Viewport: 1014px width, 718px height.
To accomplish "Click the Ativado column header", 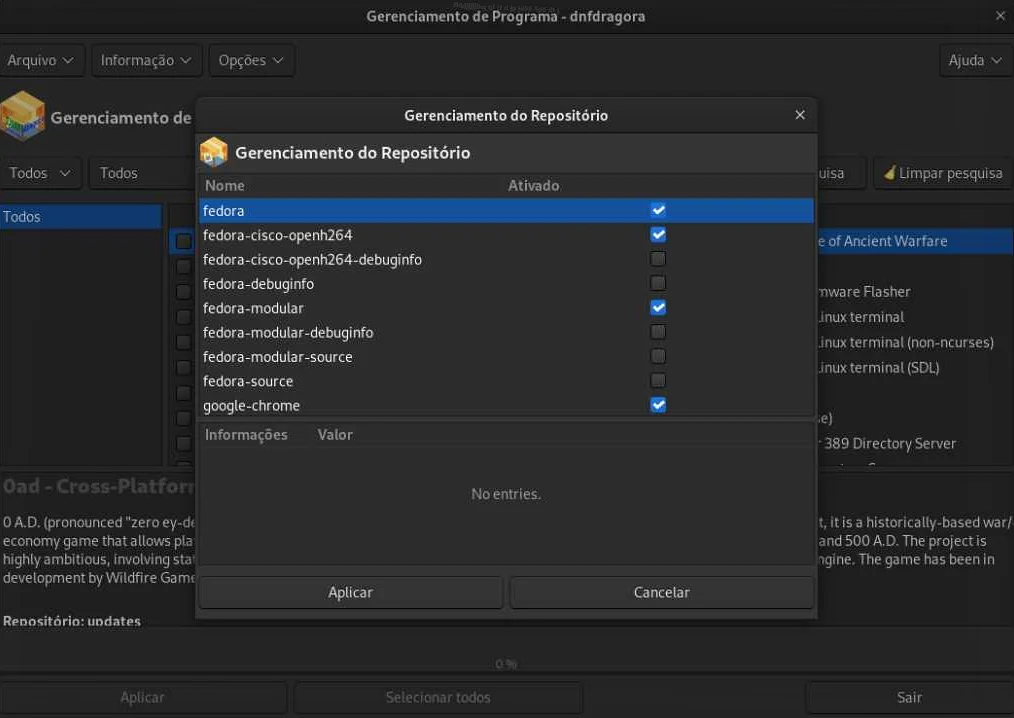I will (534, 186).
